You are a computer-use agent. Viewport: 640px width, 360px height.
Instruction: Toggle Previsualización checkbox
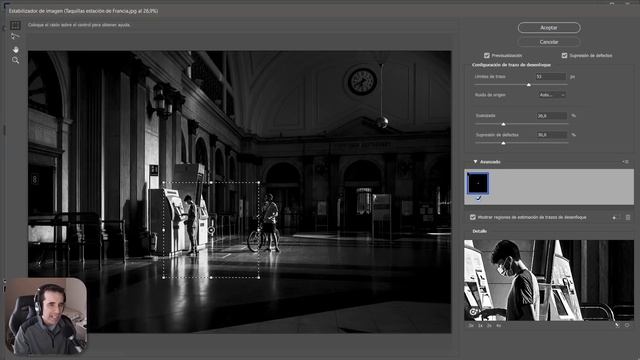point(487,56)
